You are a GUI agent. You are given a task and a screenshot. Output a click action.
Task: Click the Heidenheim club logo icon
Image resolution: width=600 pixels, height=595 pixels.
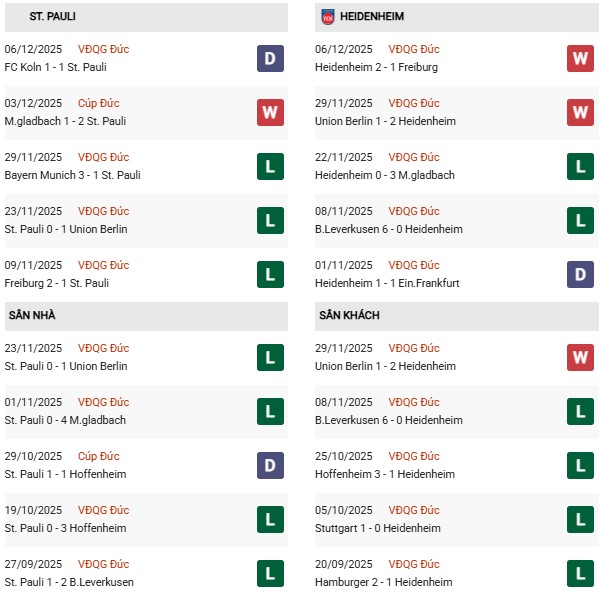(328, 17)
